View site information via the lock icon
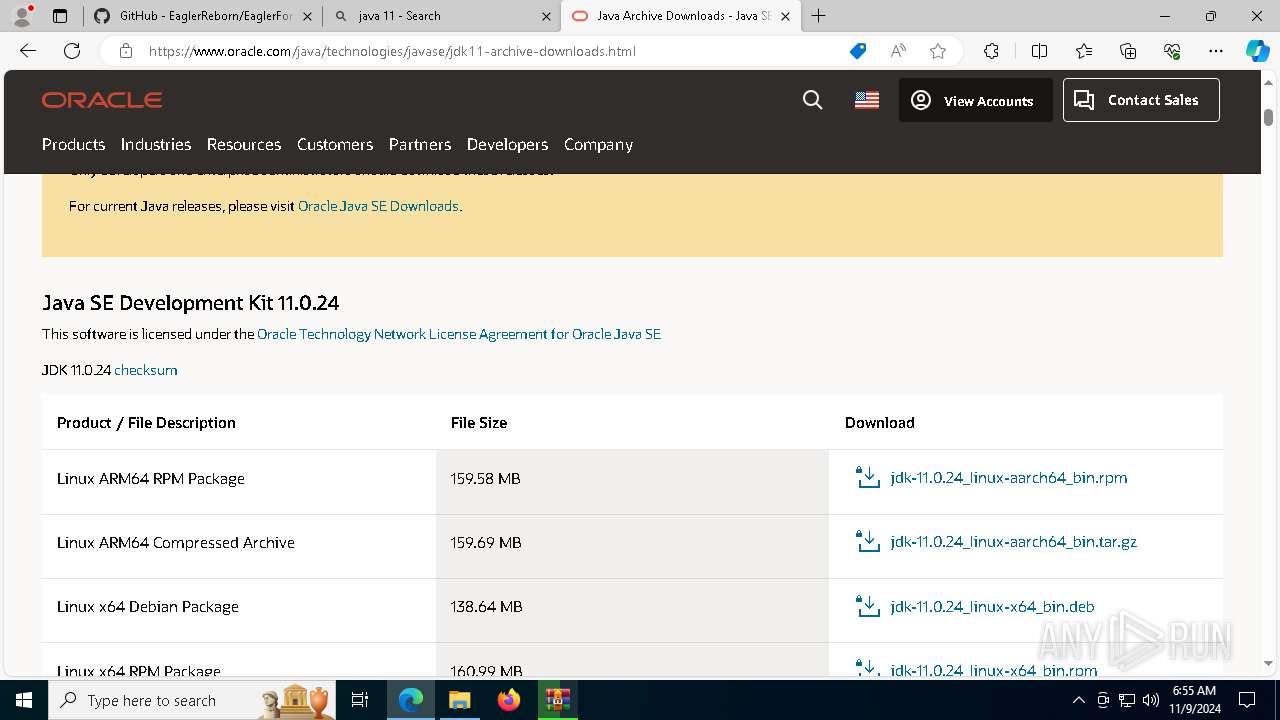This screenshot has height=720, width=1280. point(126,51)
